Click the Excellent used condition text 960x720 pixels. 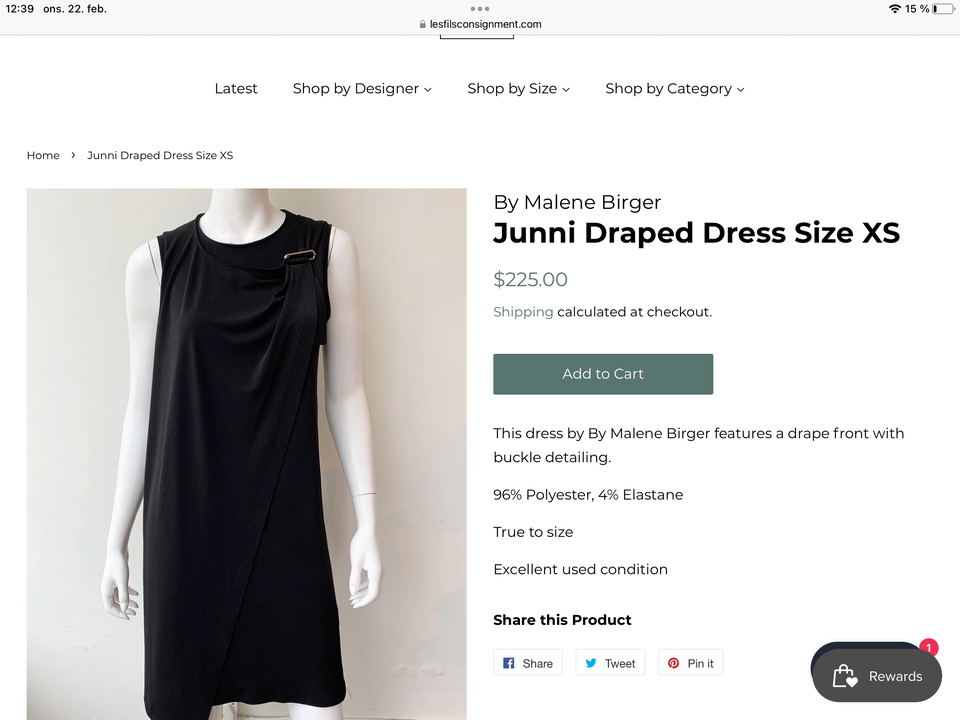[x=580, y=569]
